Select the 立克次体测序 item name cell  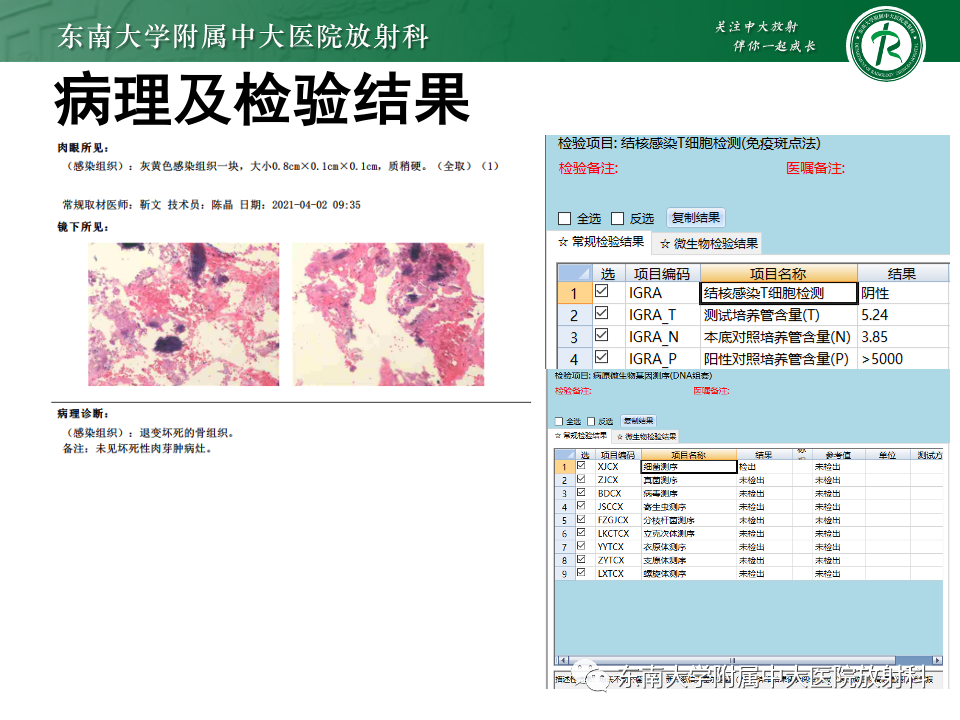tap(689, 534)
